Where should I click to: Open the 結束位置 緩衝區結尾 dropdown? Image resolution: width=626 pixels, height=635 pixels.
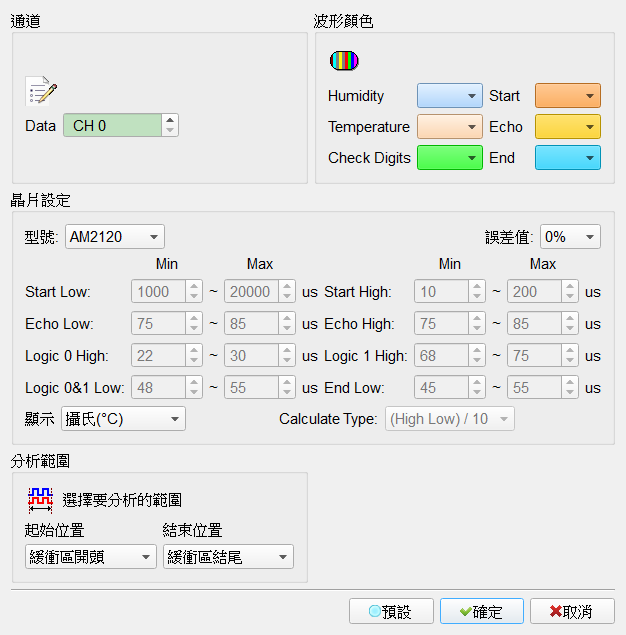click(x=228, y=557)
